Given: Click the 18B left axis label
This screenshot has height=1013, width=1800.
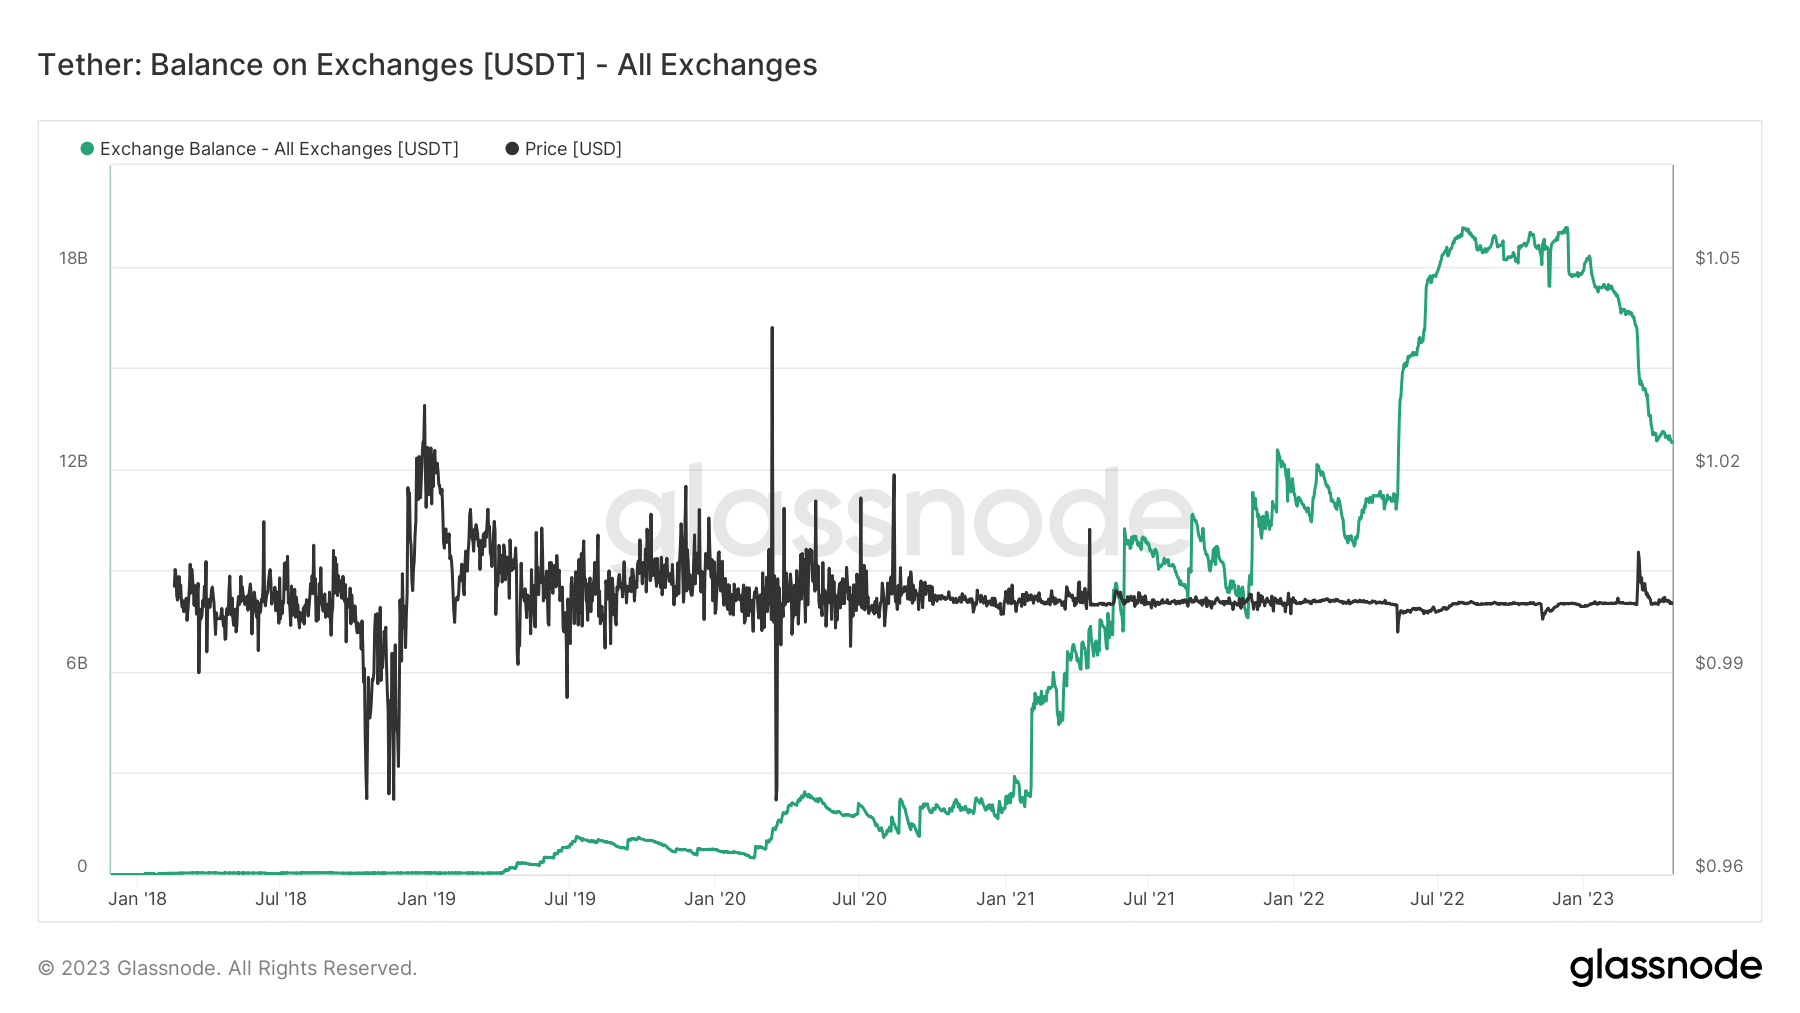Looking at the screenshot, I should click(x=74, y=259).
